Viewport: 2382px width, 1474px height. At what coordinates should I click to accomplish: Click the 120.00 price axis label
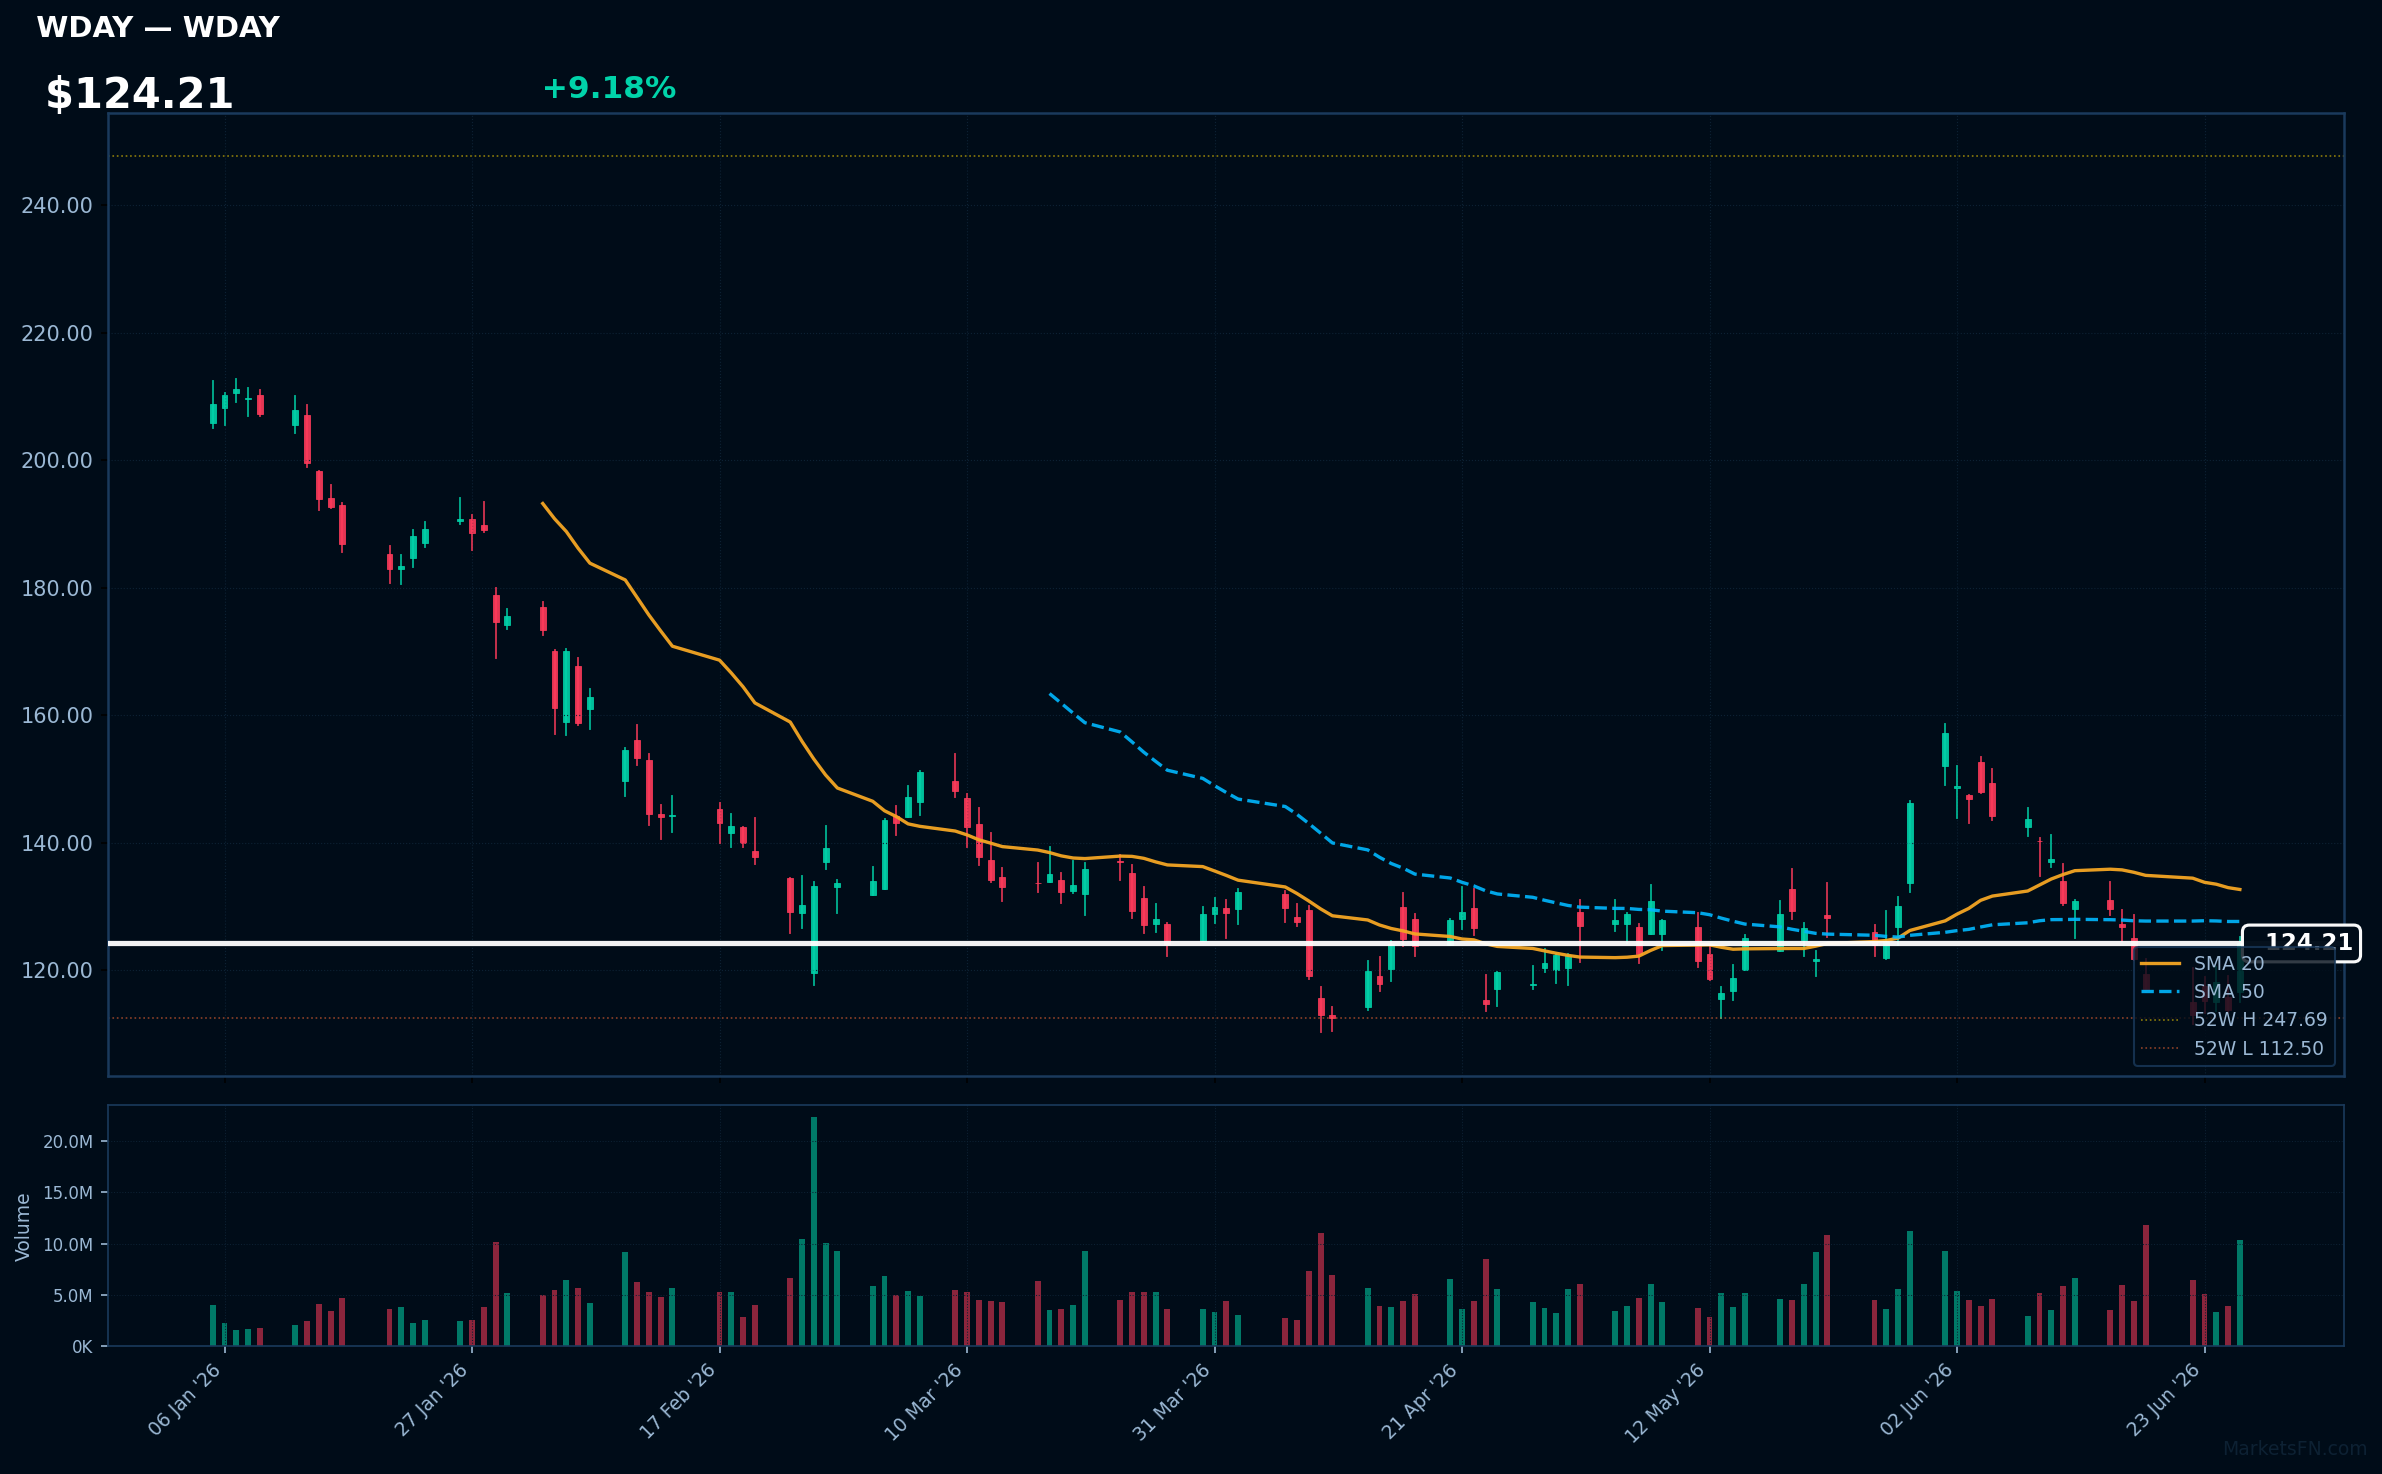click(x=57, y=971)
